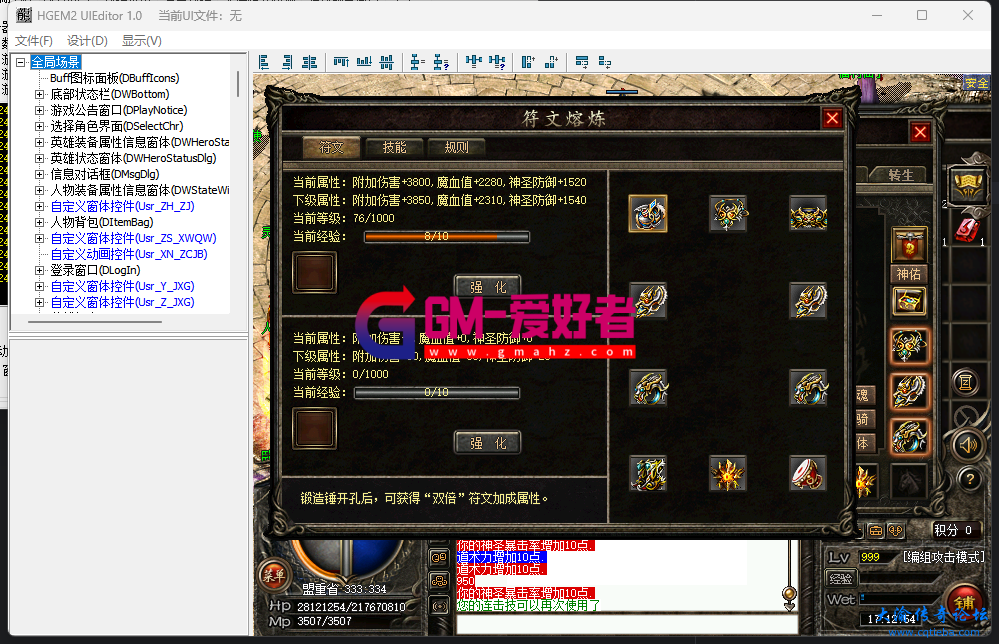
Task: Click the align top edges toolbar icon
Action: [x=341, y=62]
